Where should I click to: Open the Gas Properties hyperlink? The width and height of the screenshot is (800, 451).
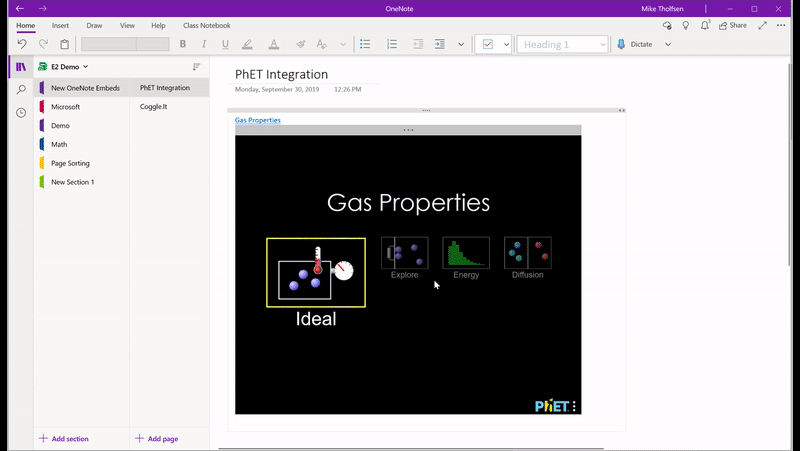coord(258,120)
